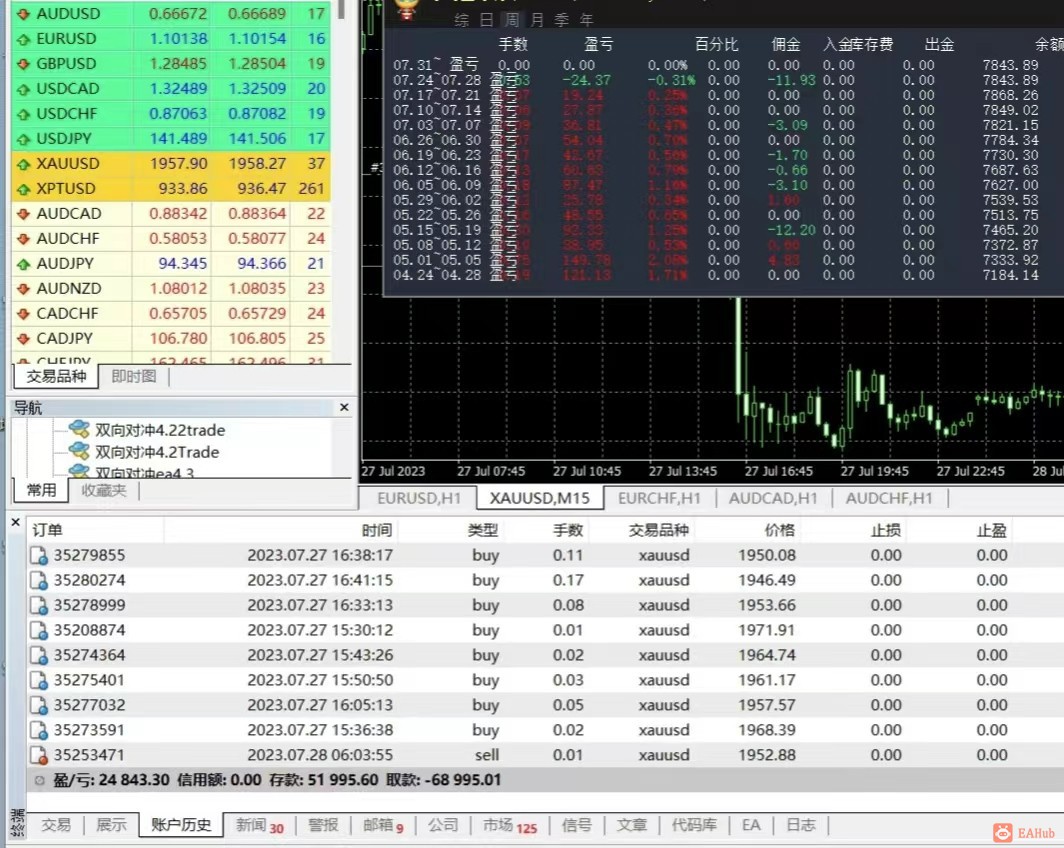Click the XAUUSD arrow icon
This screenshot has width=1064, height=848.
[x=24, y=164]
